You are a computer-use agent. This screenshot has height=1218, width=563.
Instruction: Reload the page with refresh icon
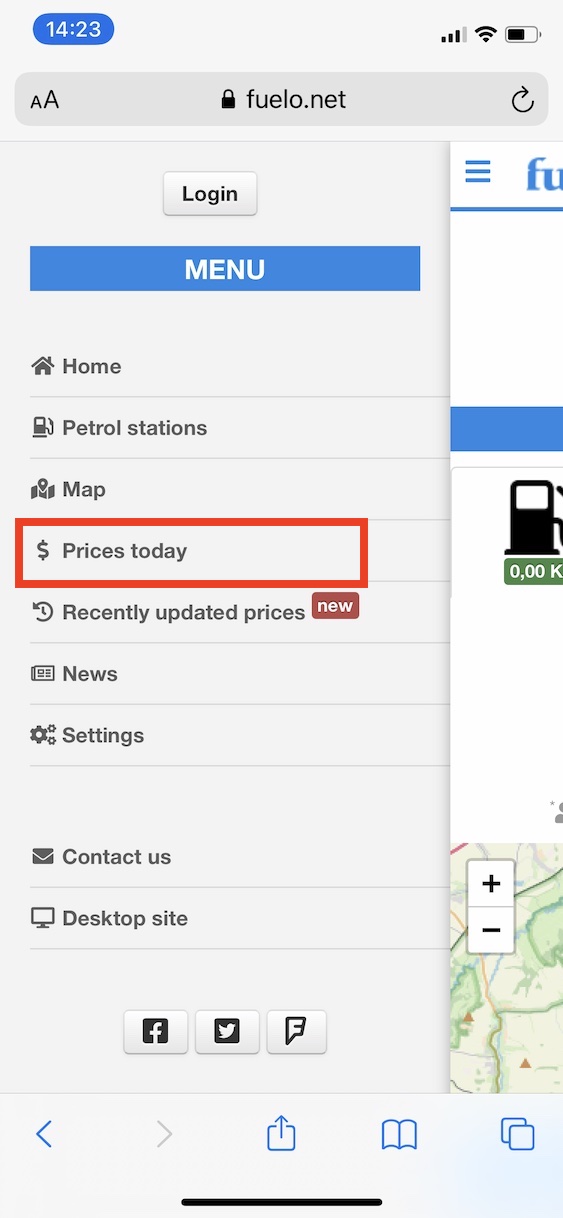(x=521, y=99)
